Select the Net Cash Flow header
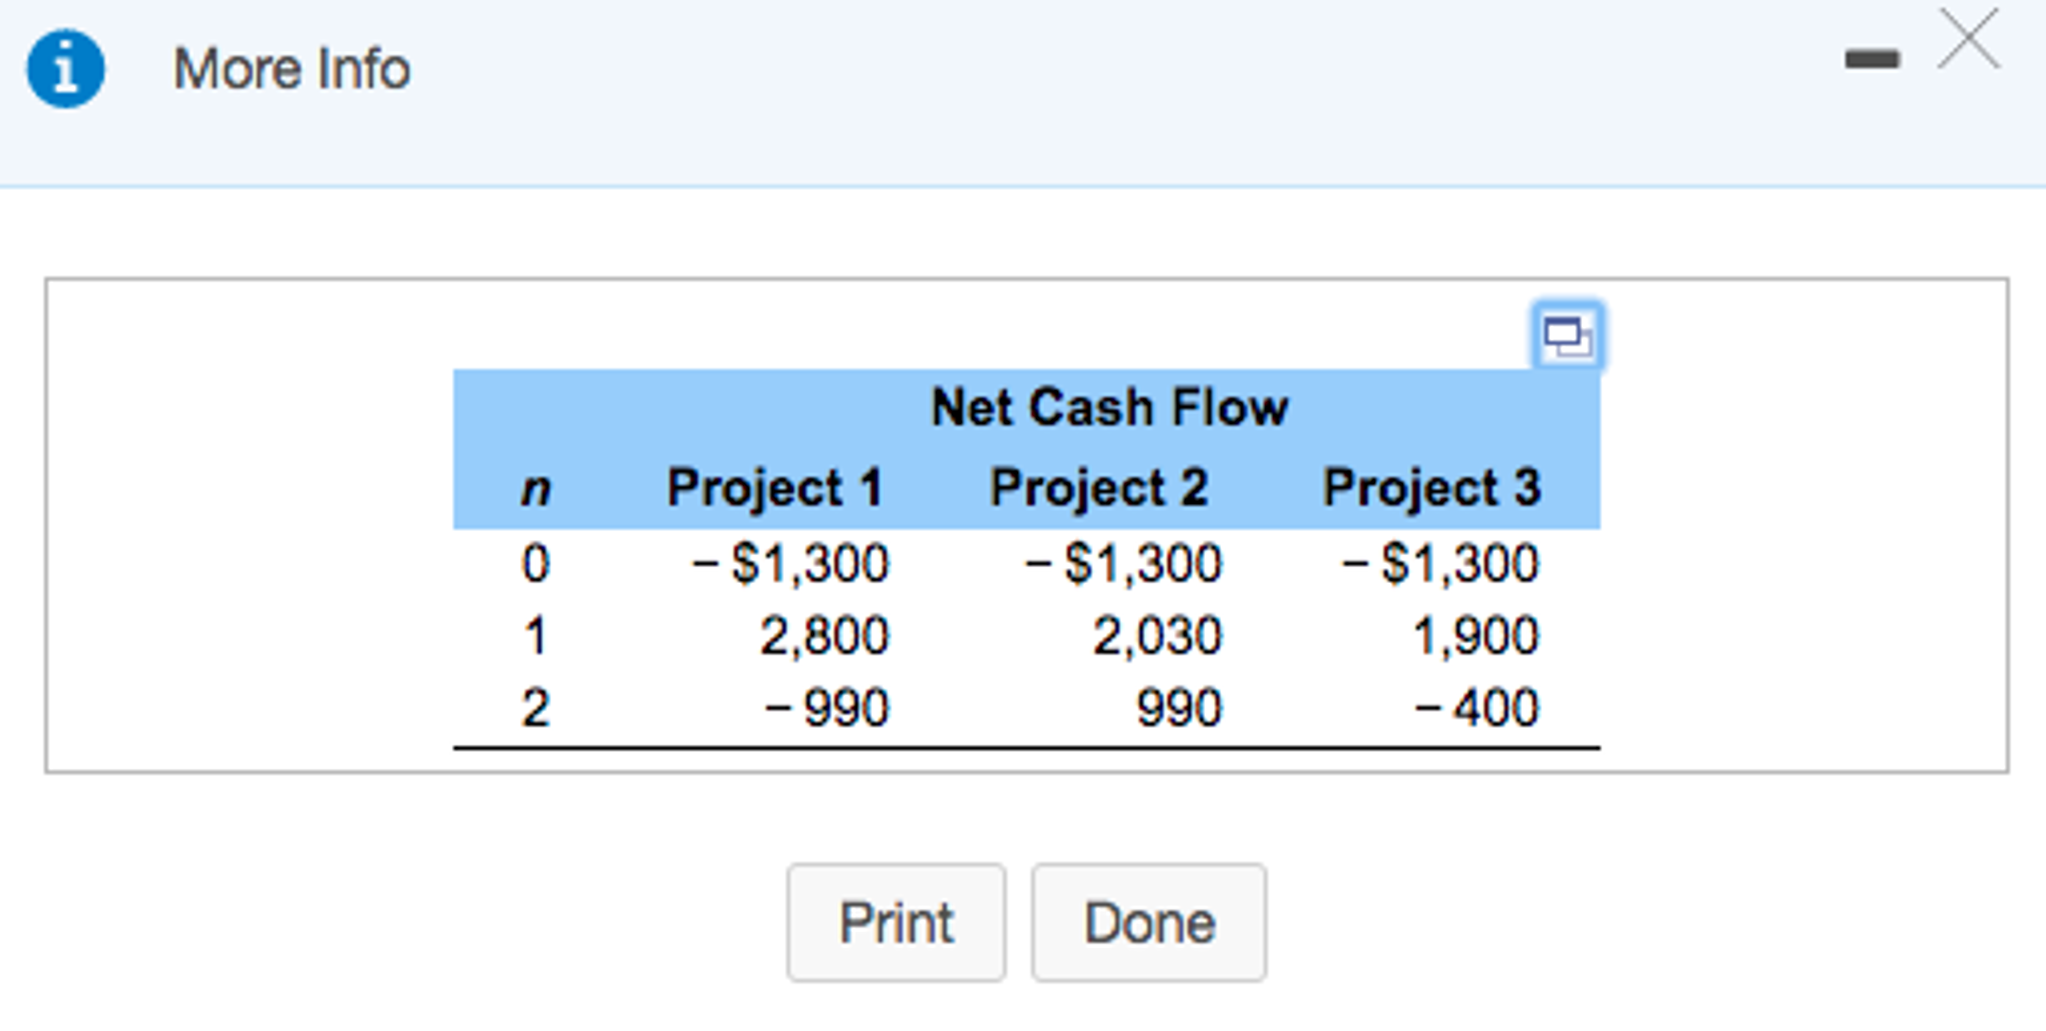The image size is (2046, 1031). coord(1110,406)
